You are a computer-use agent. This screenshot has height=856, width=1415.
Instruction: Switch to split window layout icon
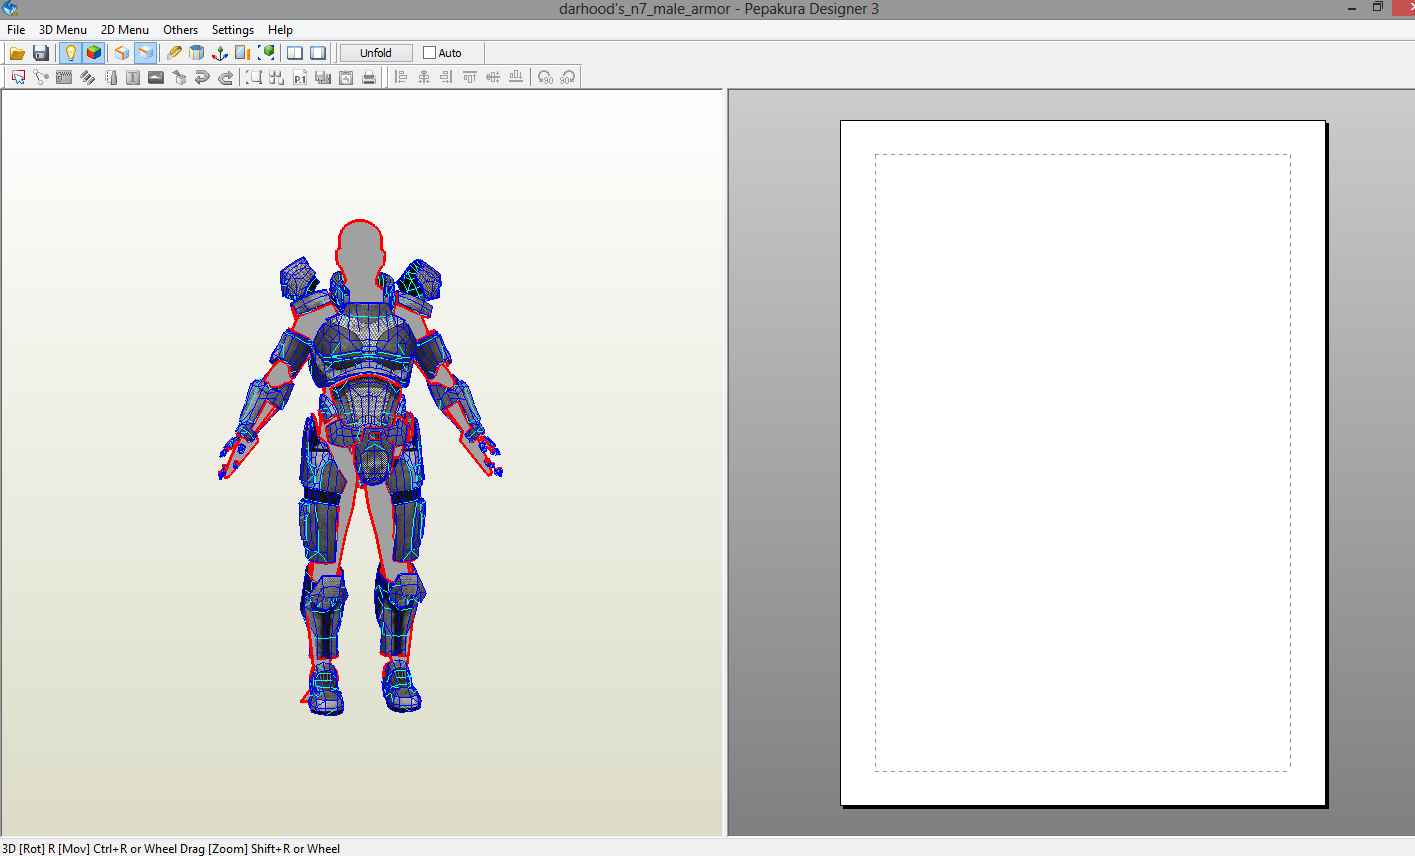click(295, 53)
